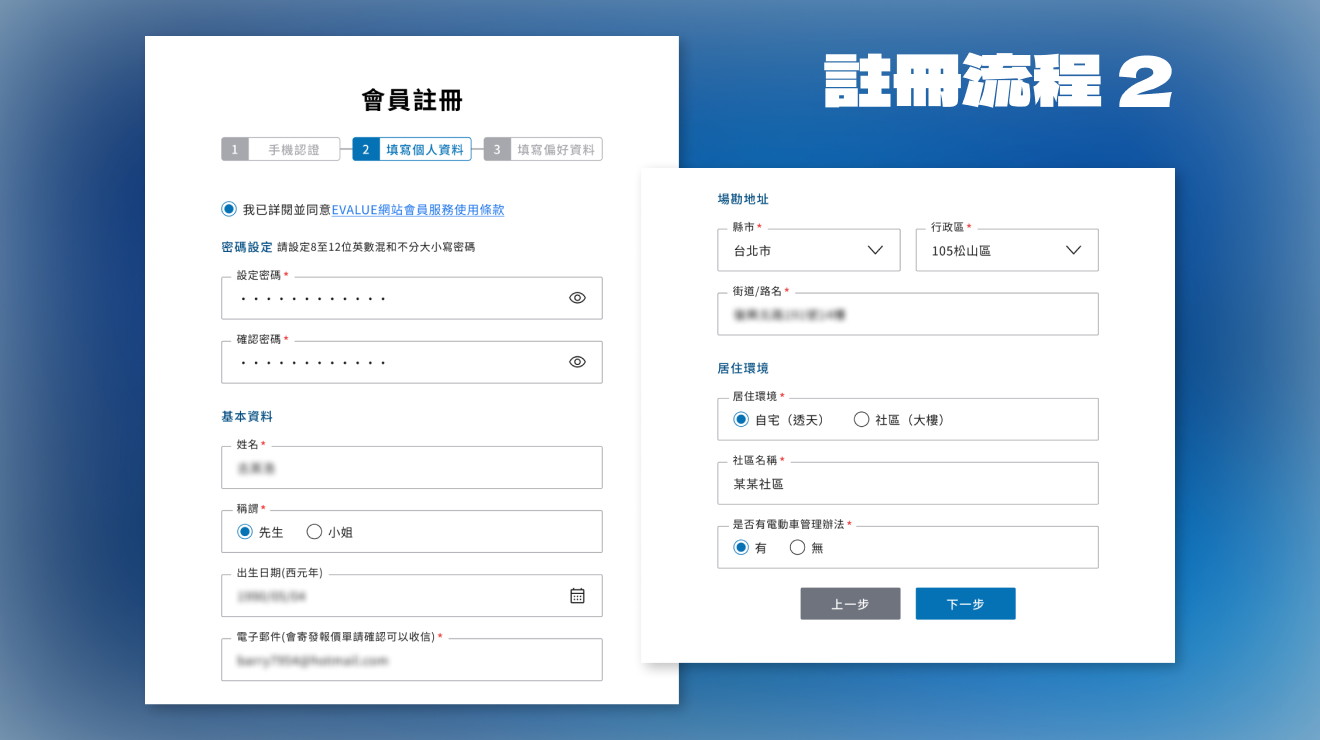Screen dimensions: 1320x740
Task: Click the 居住環境 section heading
Action: (743, 369)
